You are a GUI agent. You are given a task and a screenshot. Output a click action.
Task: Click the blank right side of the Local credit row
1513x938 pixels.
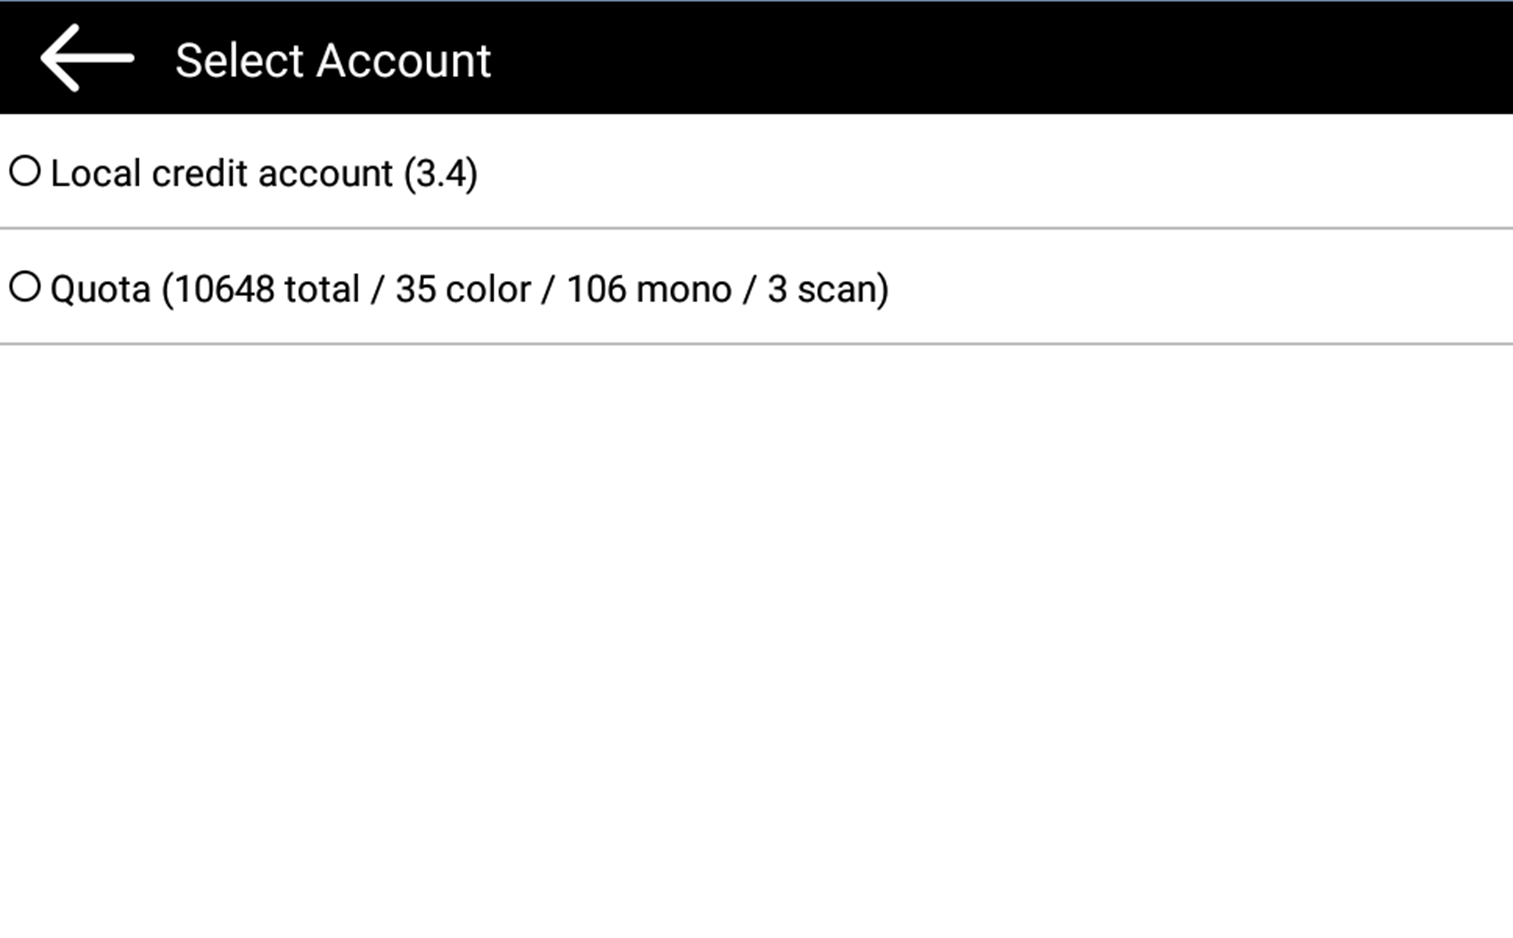(x=1000, y=172)
